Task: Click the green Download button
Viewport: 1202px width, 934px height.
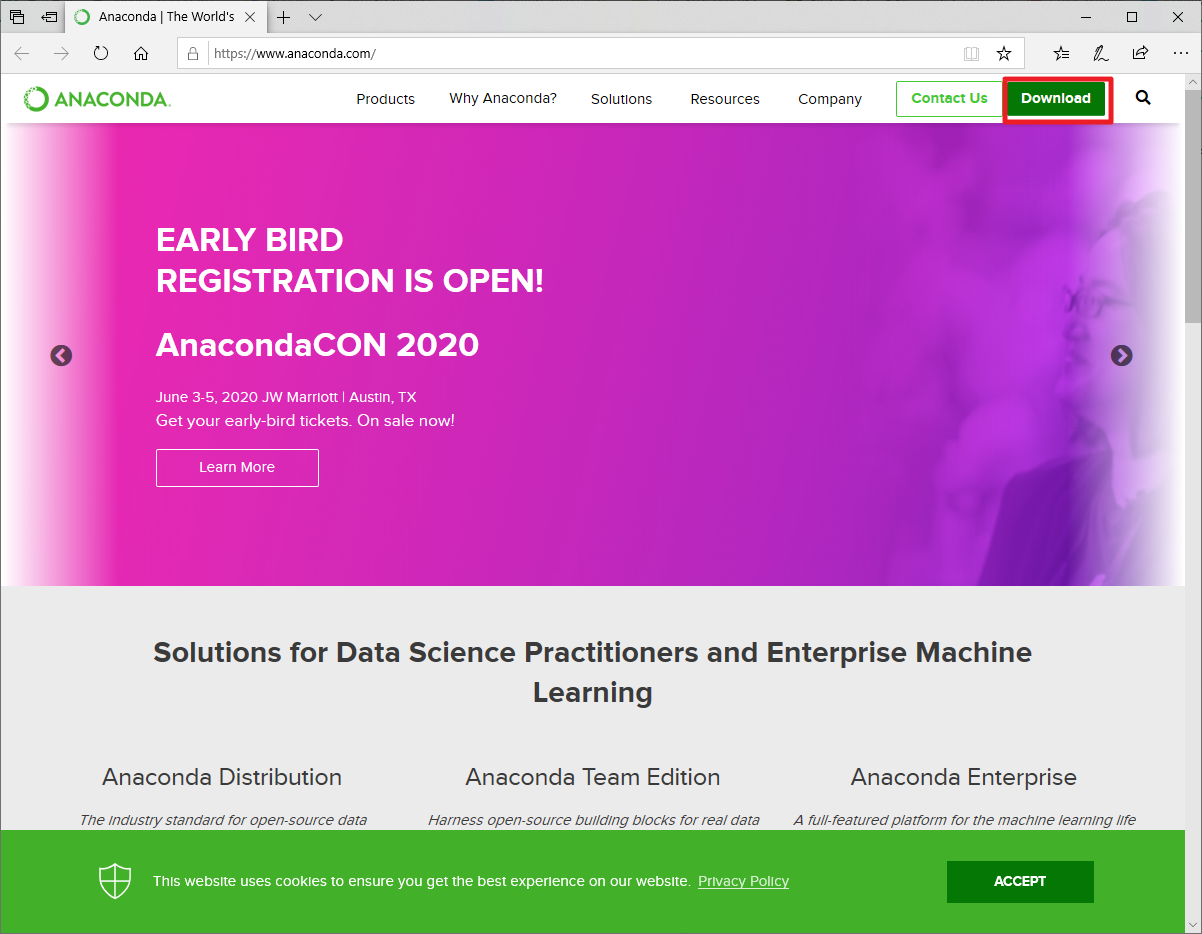Action: (1056, 98)
